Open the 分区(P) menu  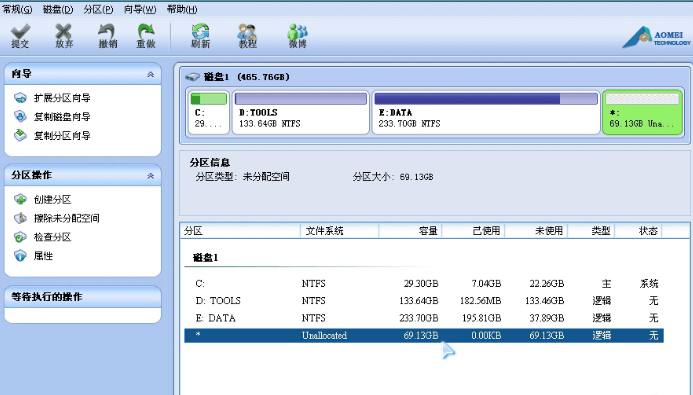pos(99,9)
